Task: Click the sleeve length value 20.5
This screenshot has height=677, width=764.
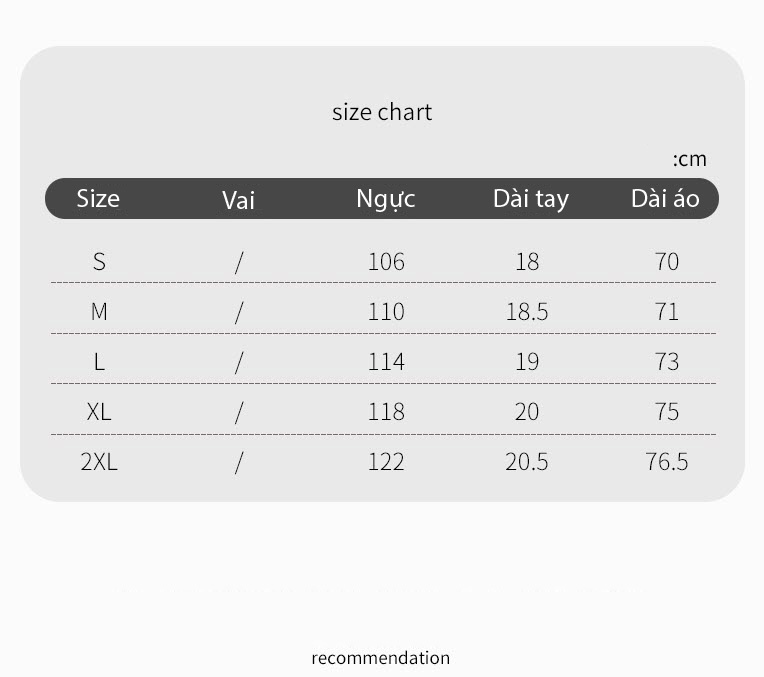Action: (527, 462)
